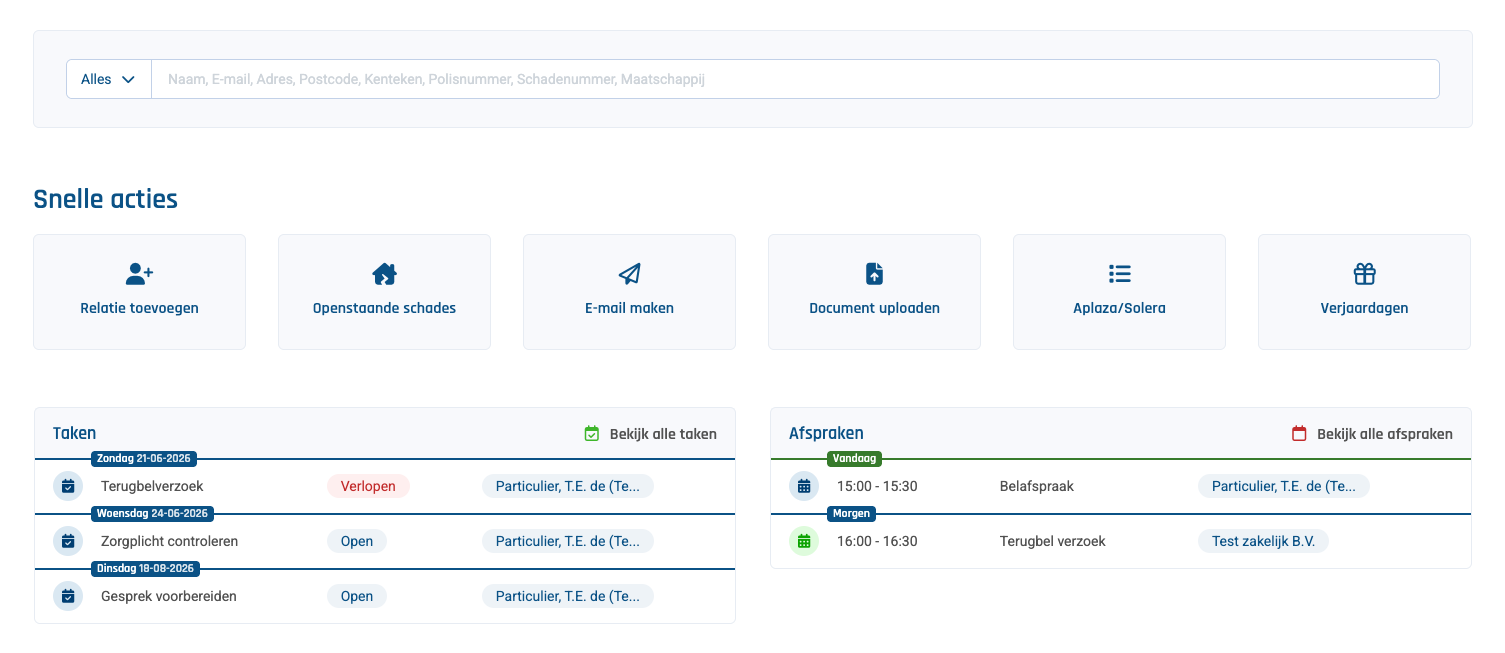
Task: Select the Belafspraak appointment text
Action: [x=1036, y=486]
